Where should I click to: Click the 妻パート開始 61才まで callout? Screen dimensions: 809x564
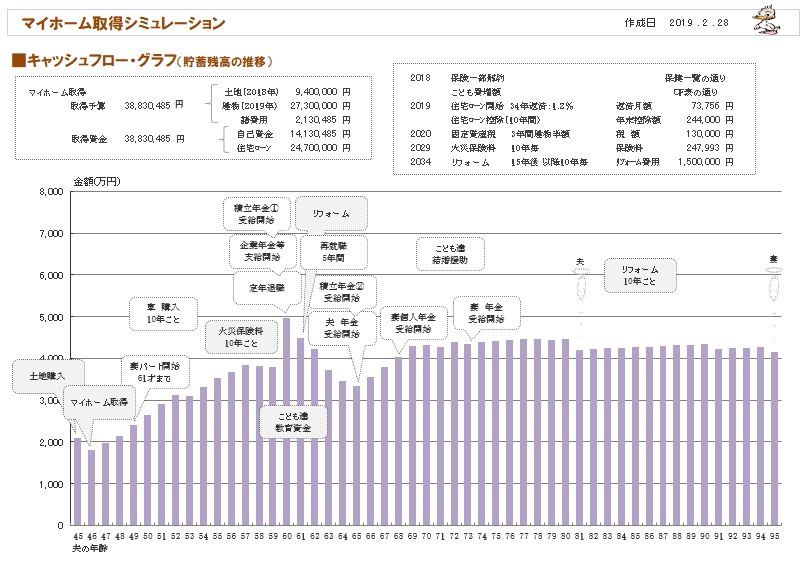[150, 371]
